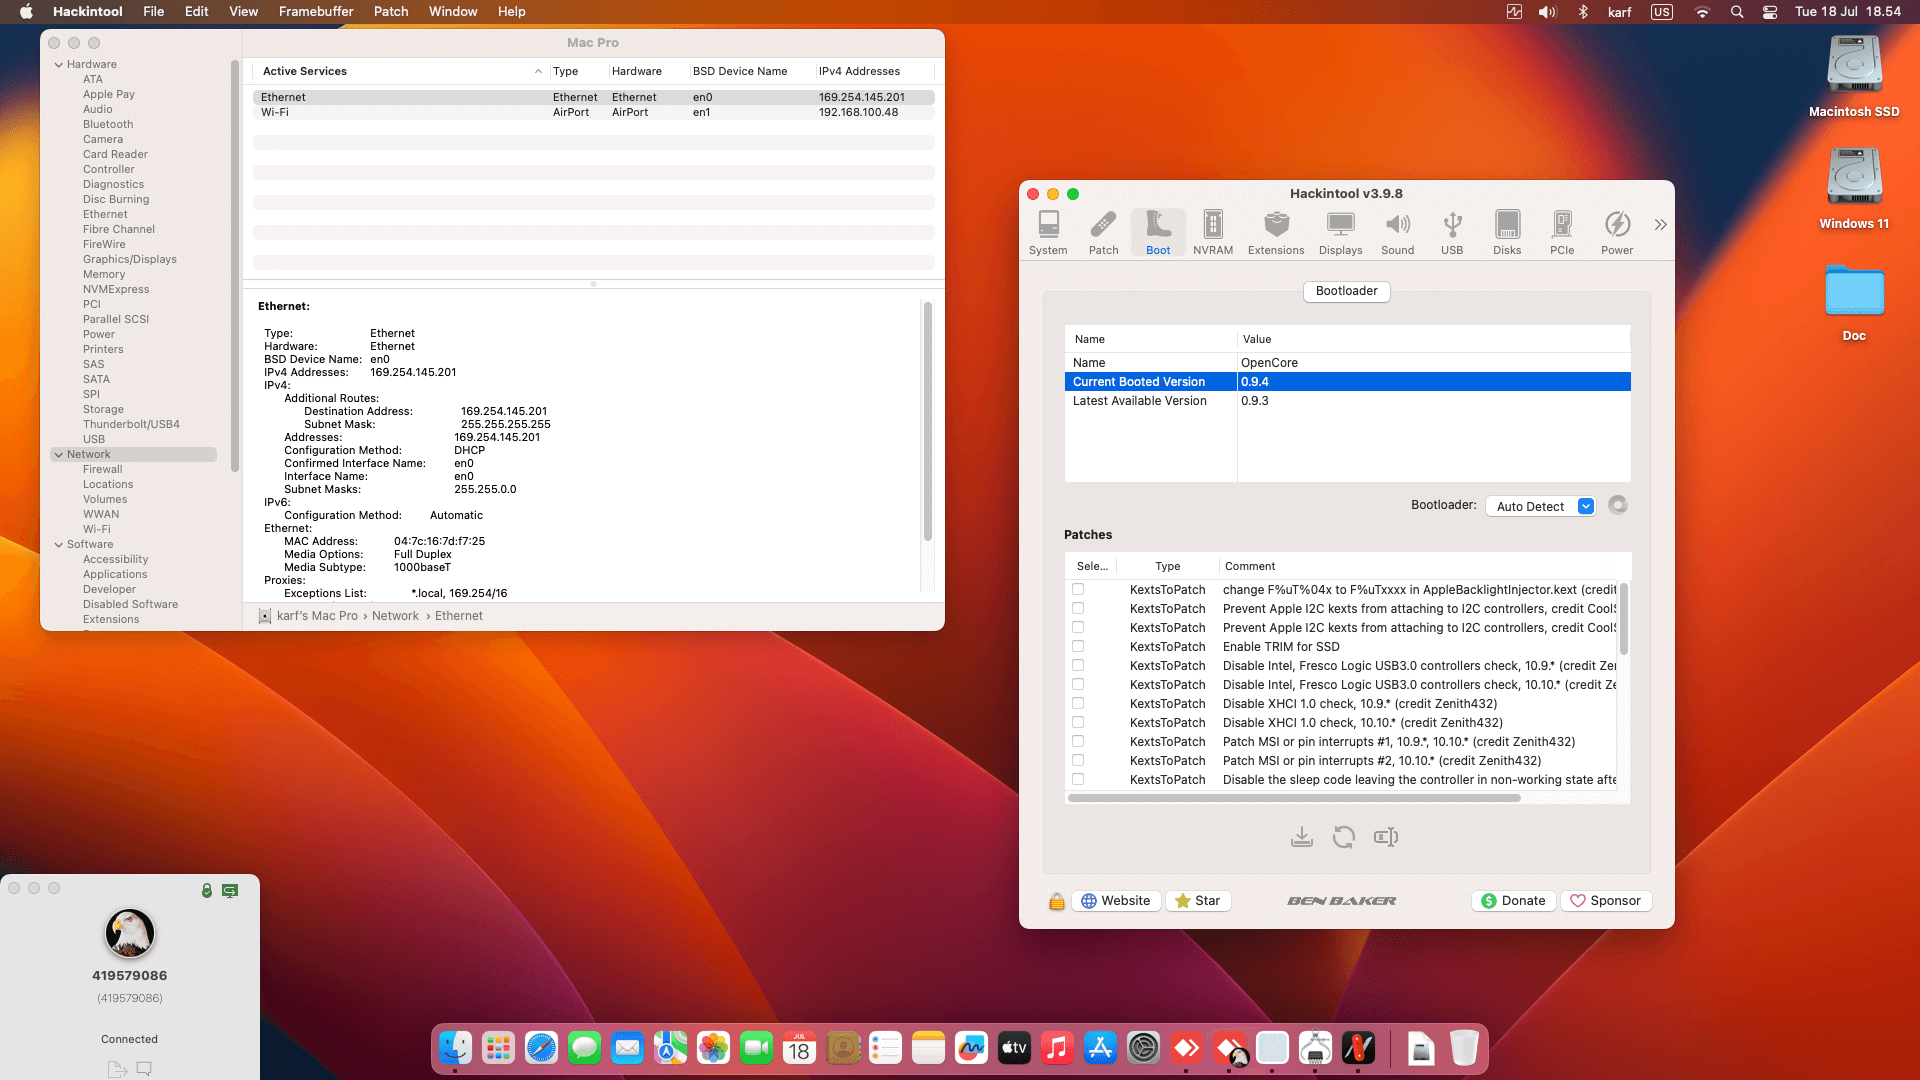Click the horizontal scrollbar of Patches table

point(1294,798)
